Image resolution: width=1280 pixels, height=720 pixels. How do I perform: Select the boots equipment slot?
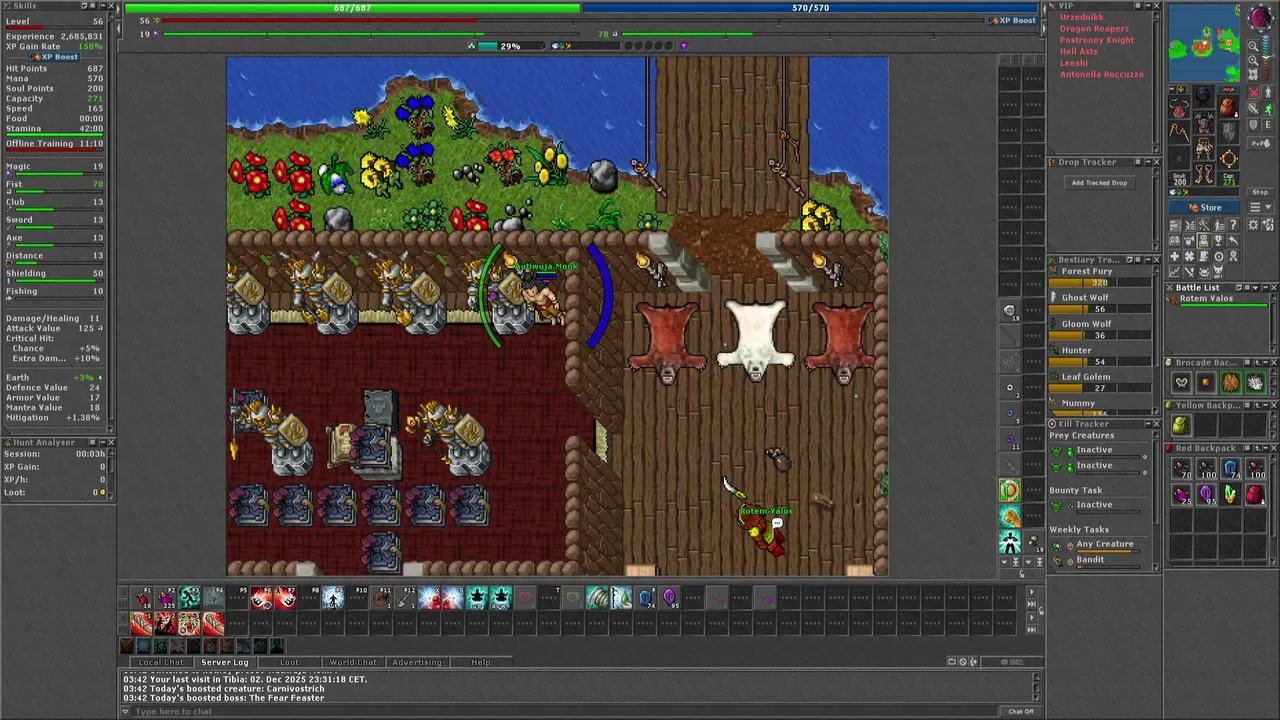click(x=1203, y=173)
